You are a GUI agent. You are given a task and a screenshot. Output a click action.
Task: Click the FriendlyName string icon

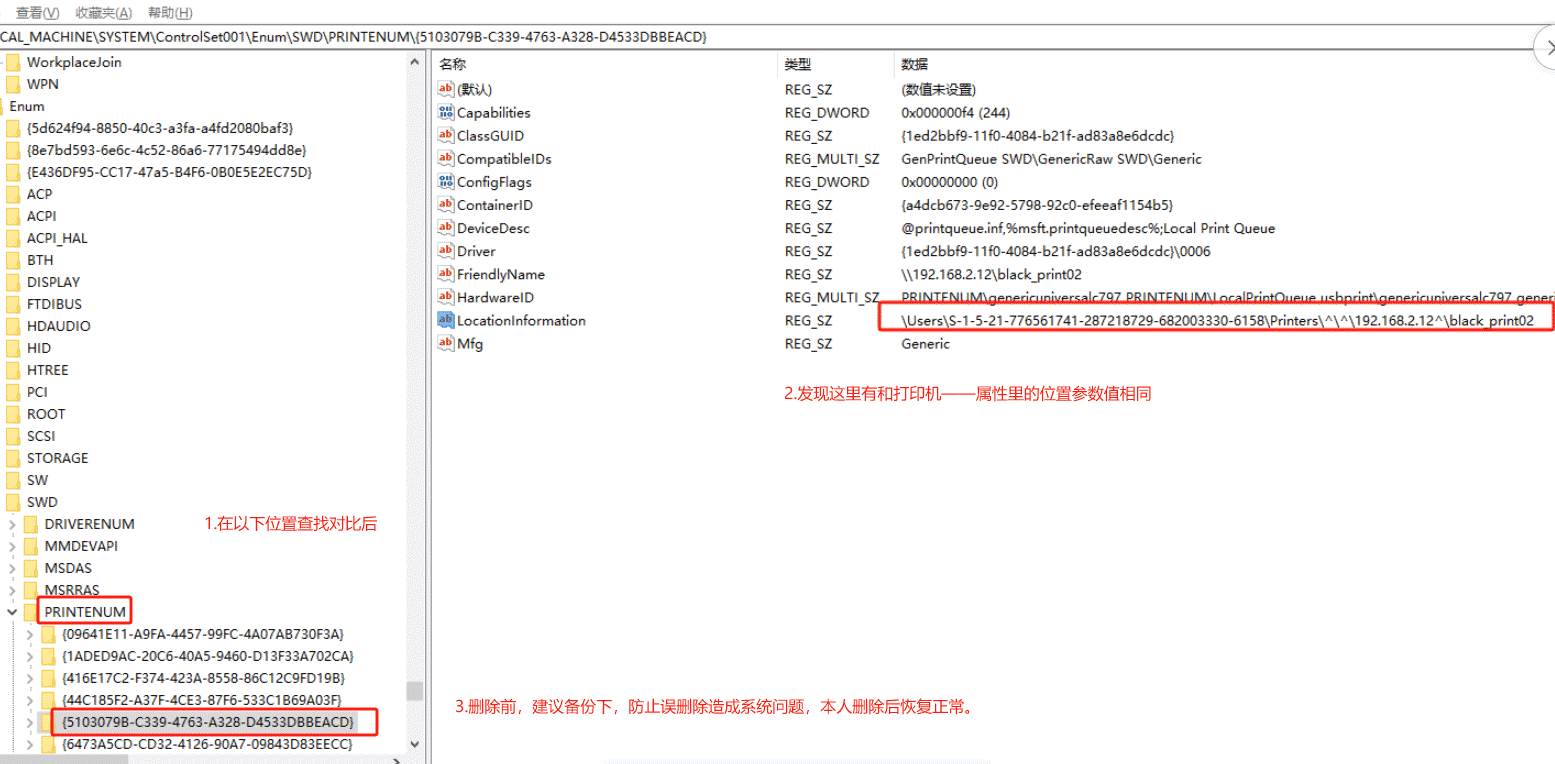pos(446,274)
